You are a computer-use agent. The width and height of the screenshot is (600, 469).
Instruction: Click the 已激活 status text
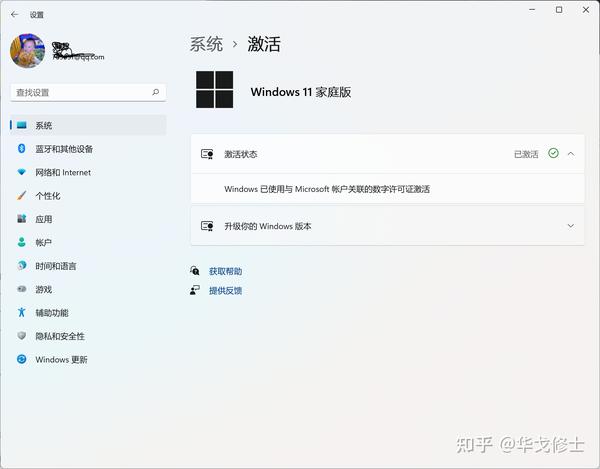(x=526, y=154)
